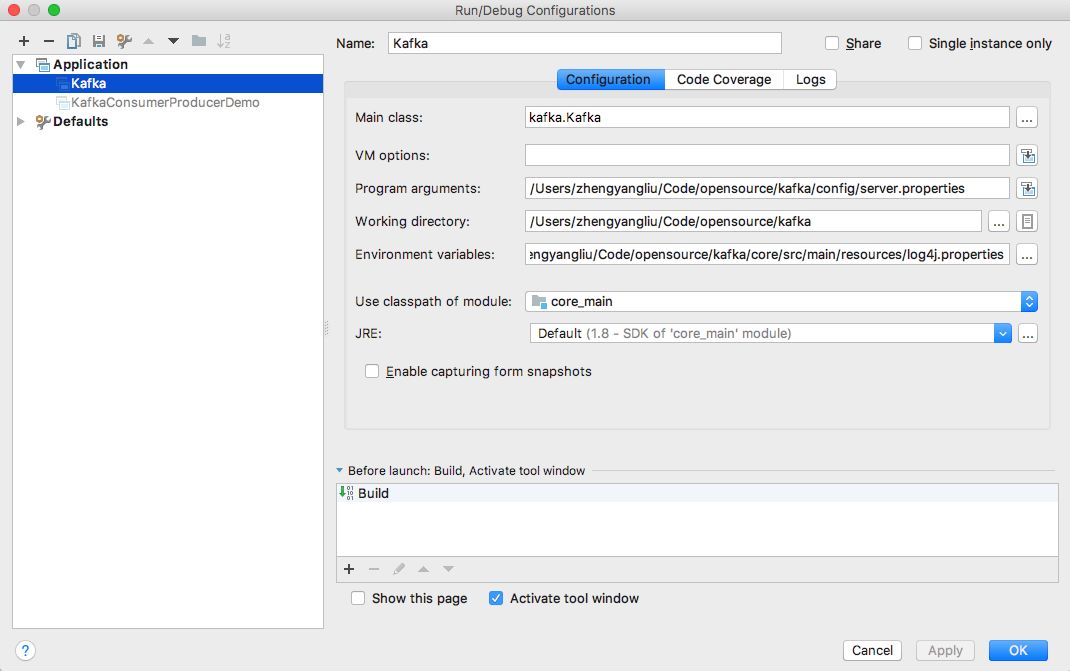
Task: Expand the Program arguments field editor
Action: point(1027,188)
